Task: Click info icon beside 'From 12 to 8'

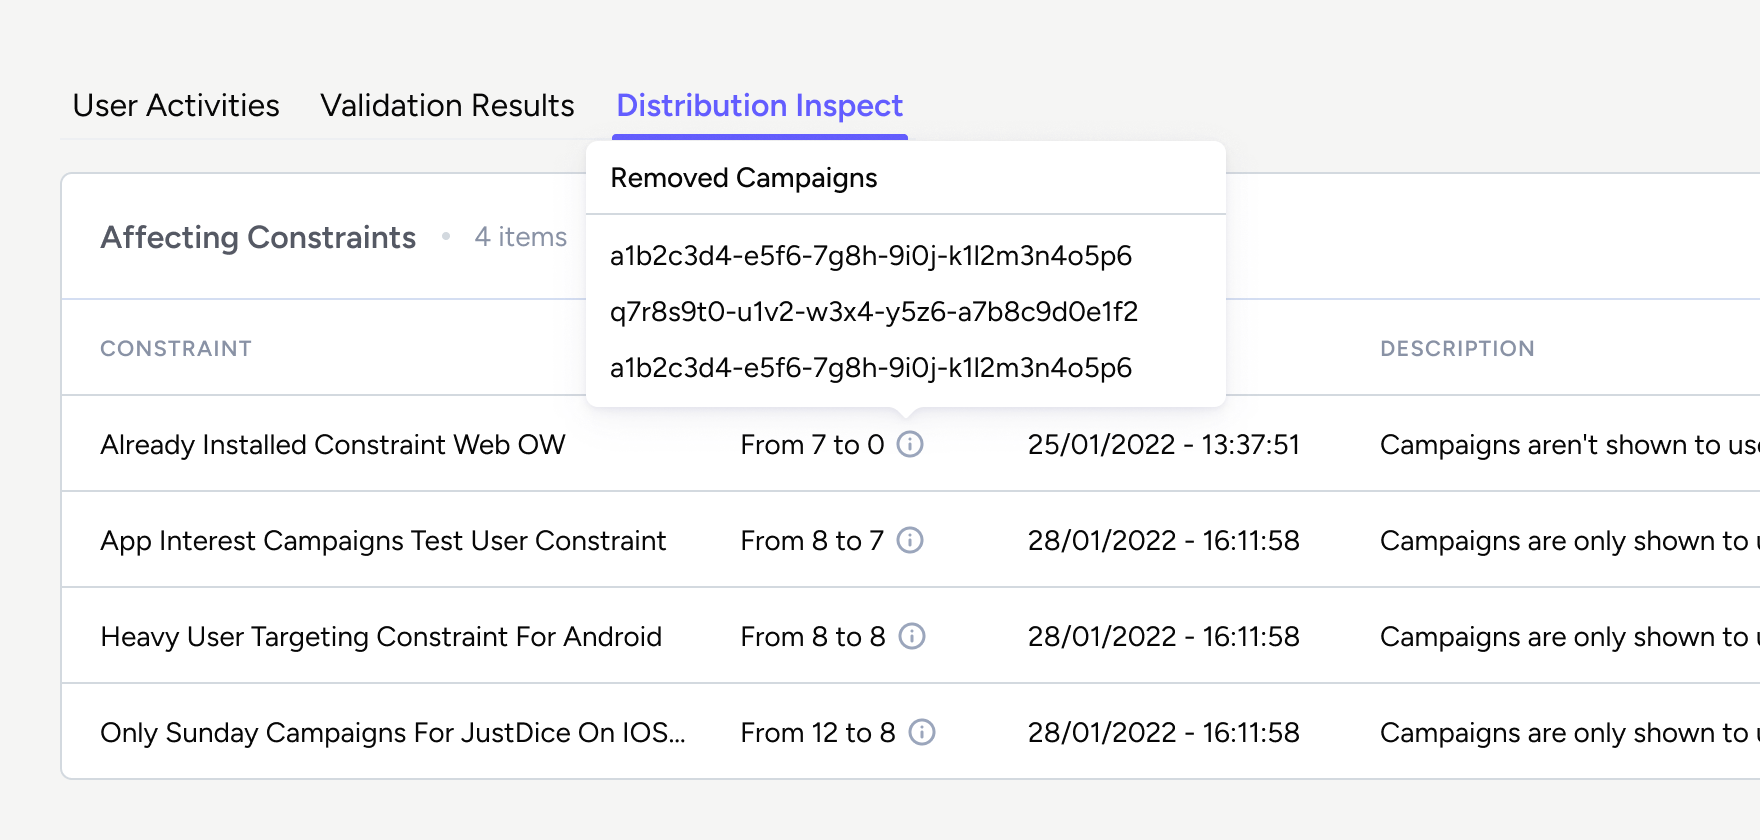Action: 921,732
